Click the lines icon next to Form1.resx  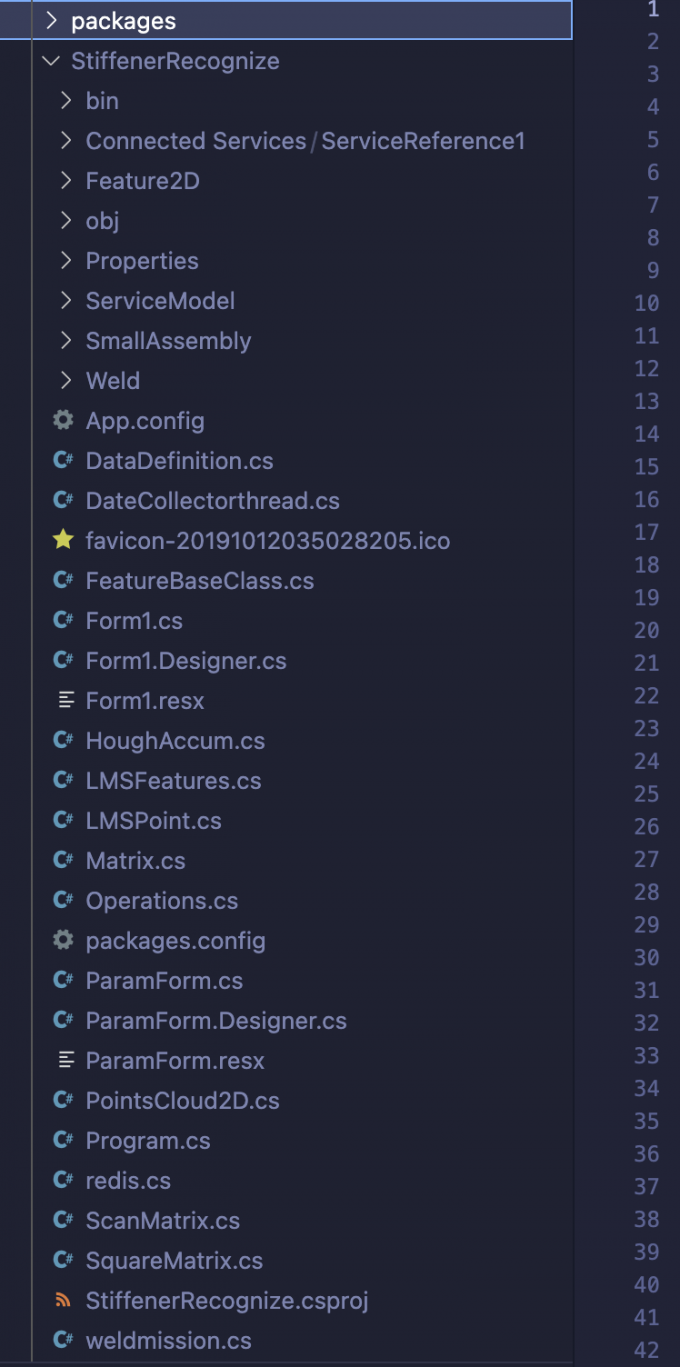coord(66,701)
